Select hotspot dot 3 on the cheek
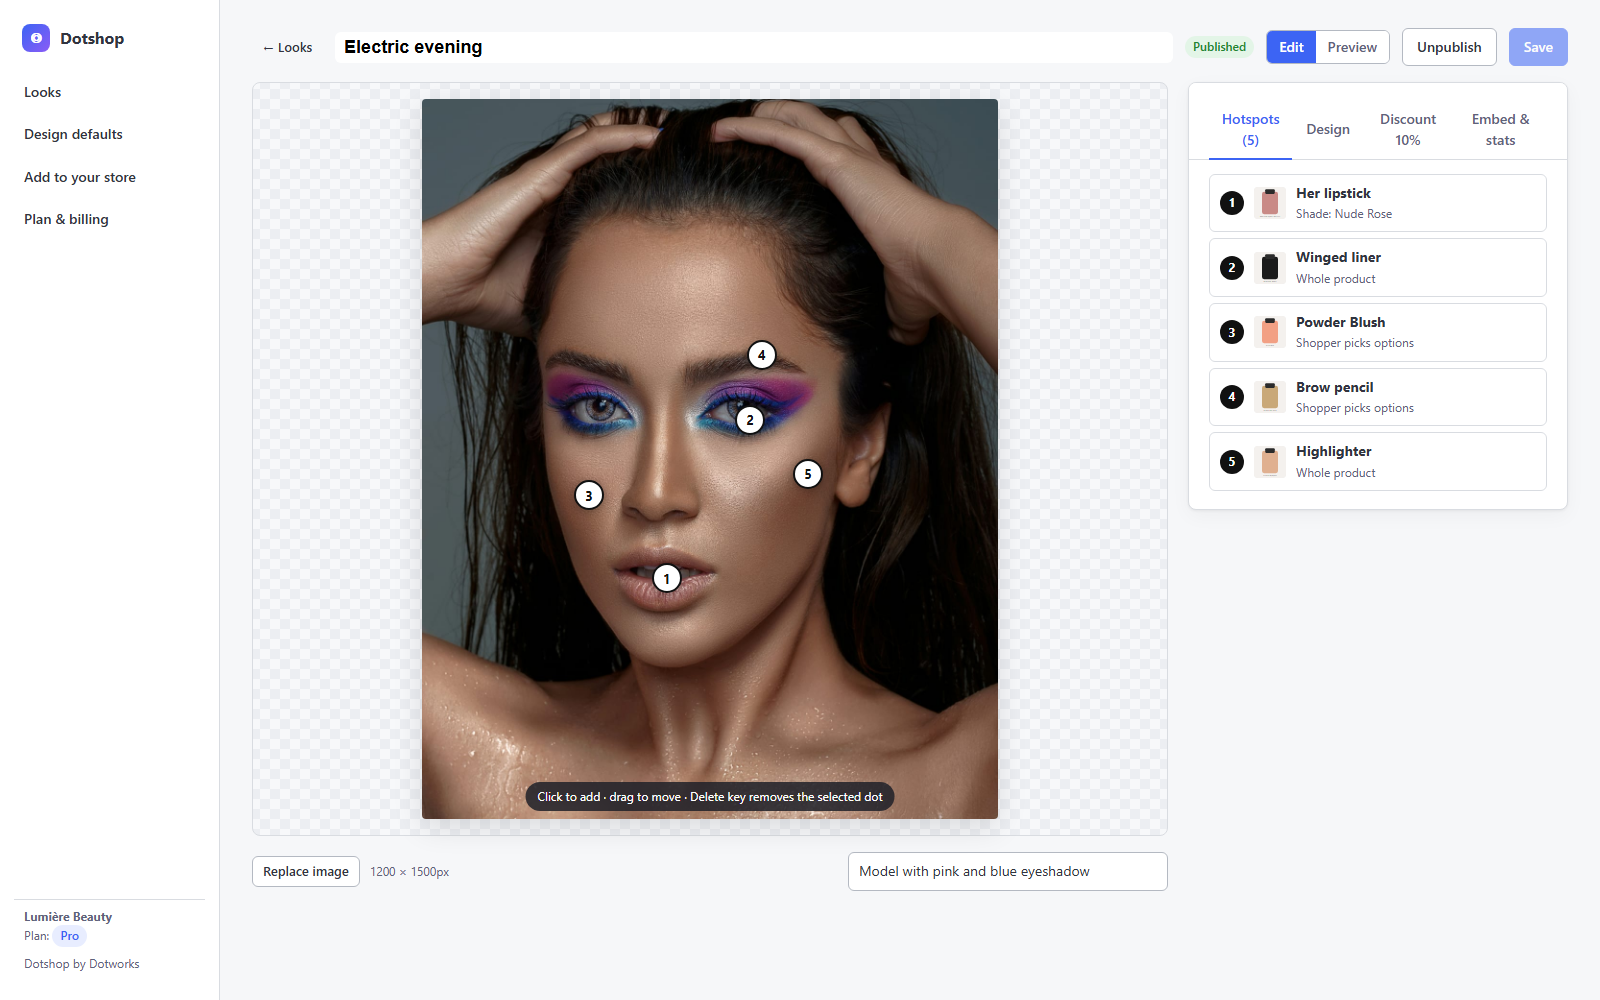The image size is (1600, 1000). pos(589,495)
